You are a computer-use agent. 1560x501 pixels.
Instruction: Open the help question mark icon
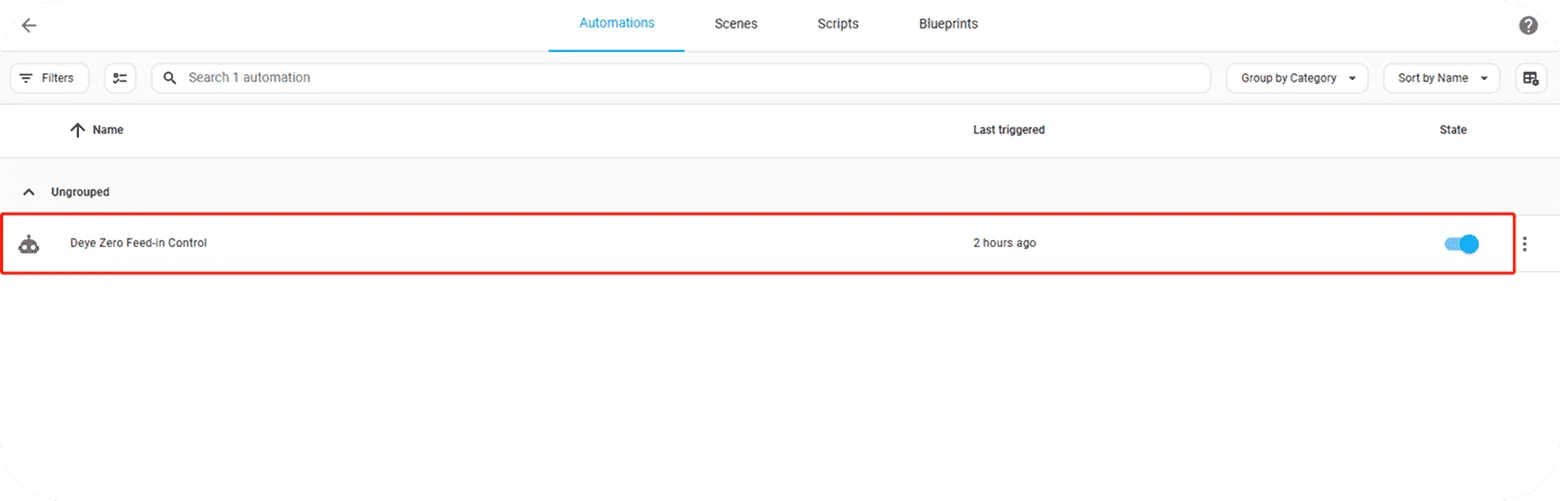[x=1528, y=26]
